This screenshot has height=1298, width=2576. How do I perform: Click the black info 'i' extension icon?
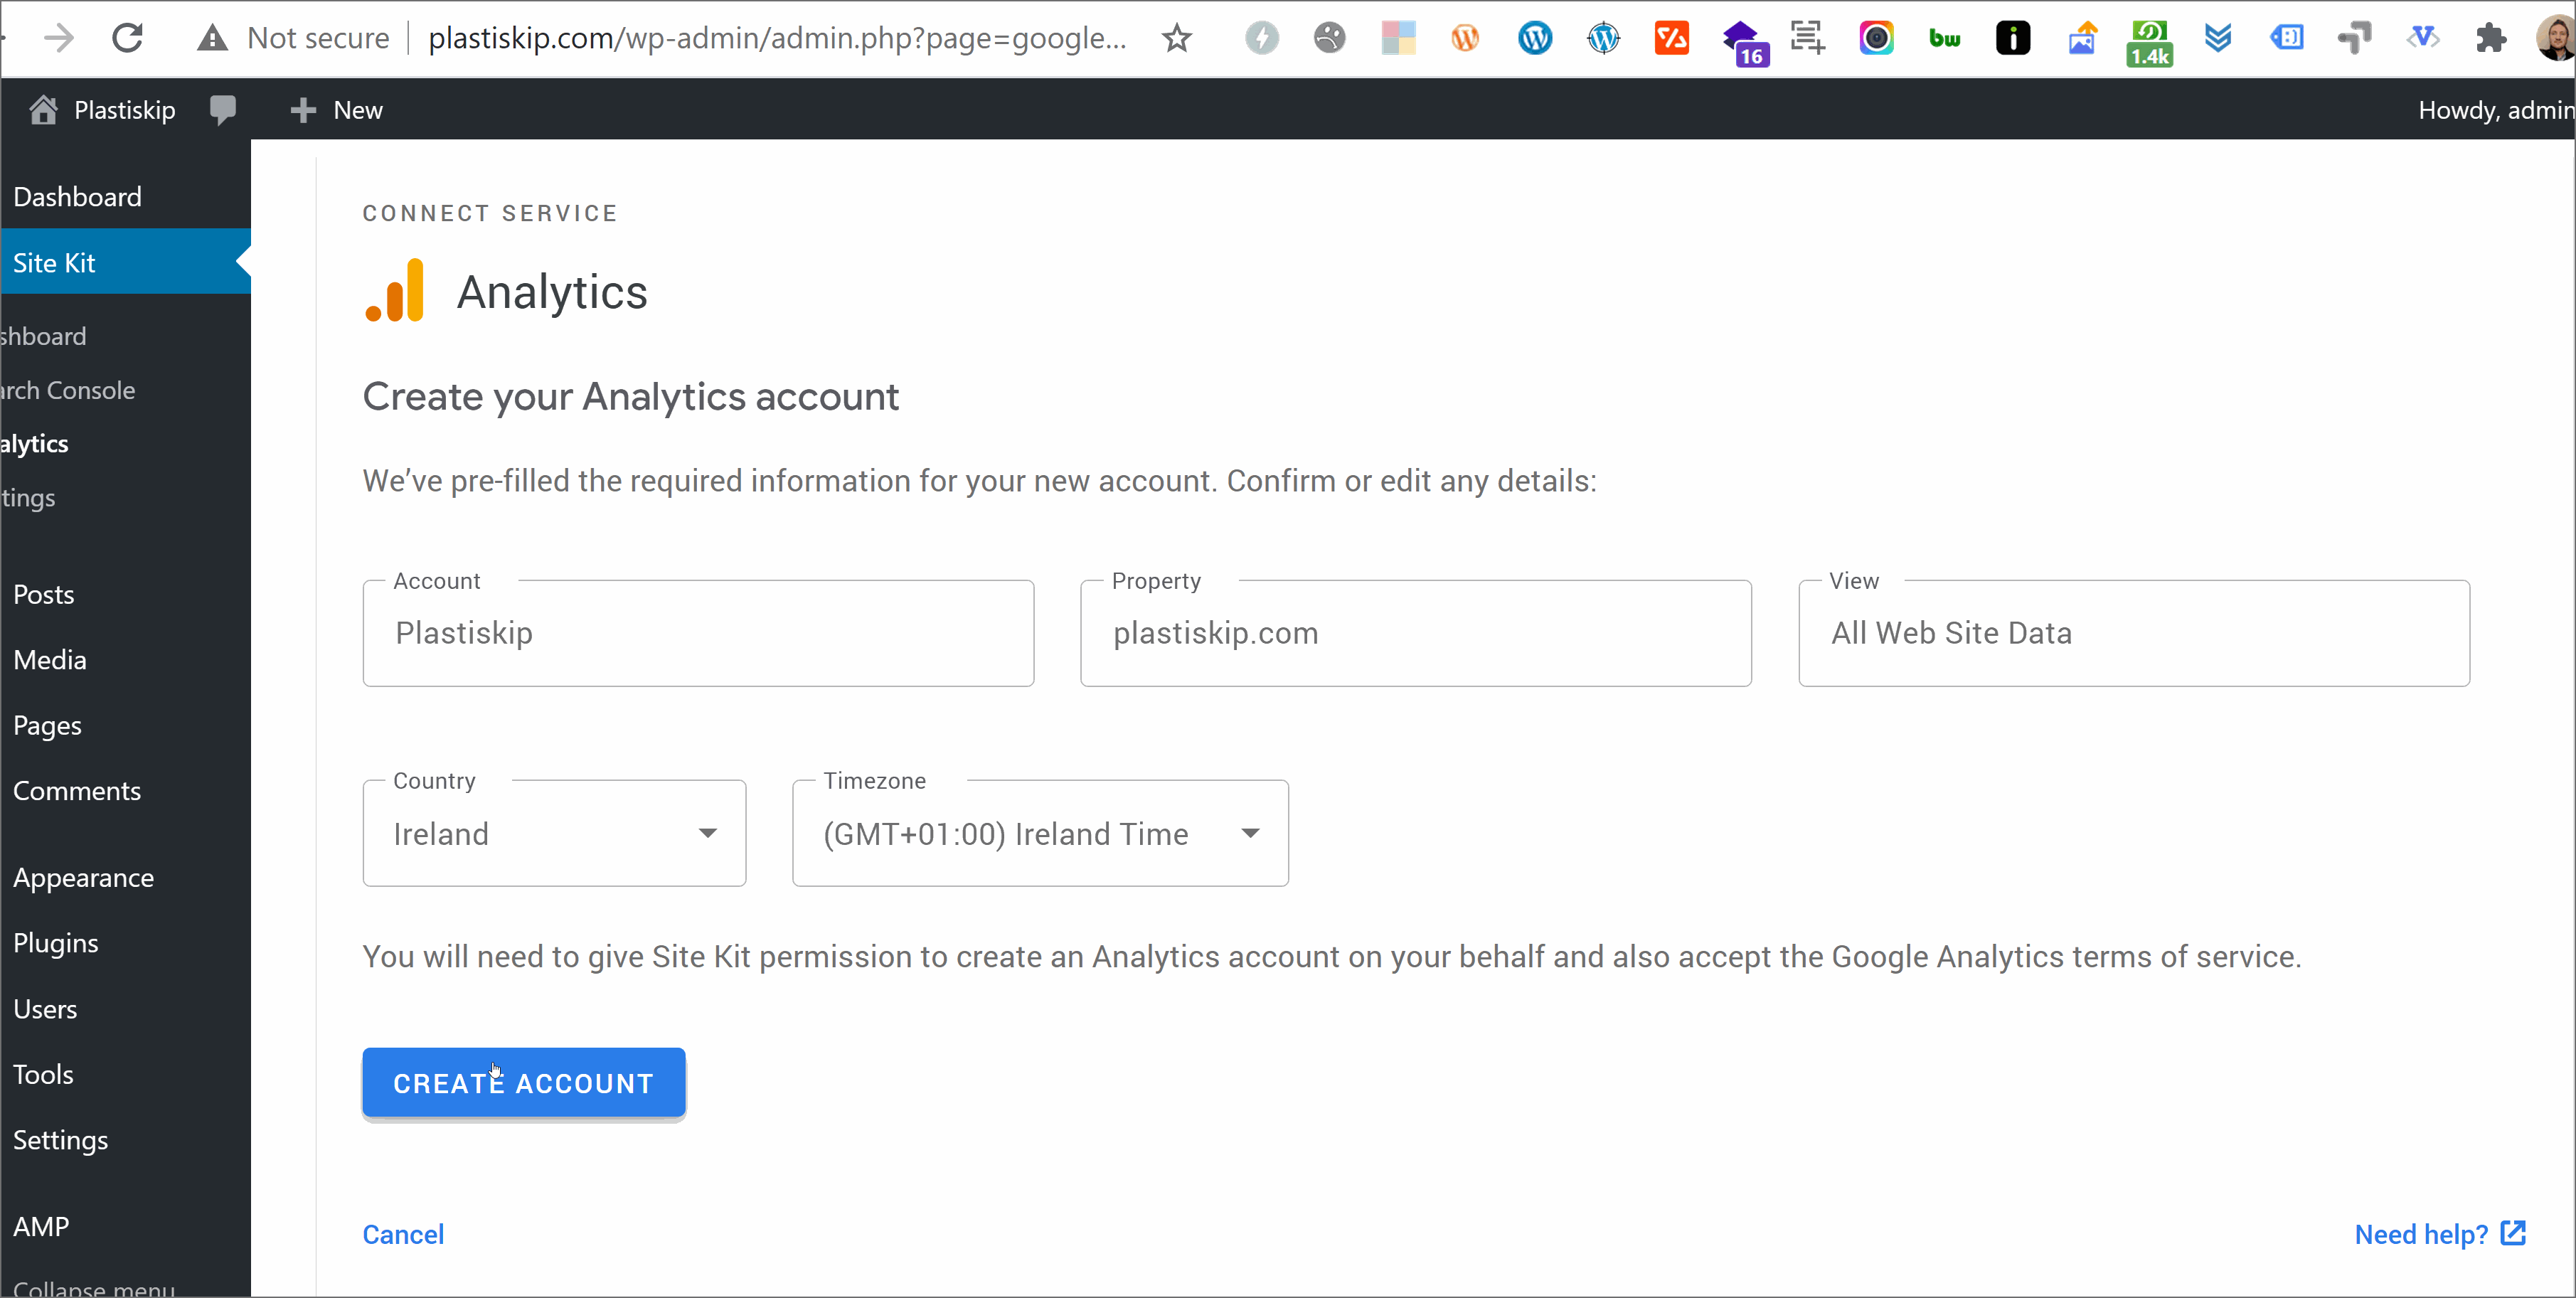click(x=2013, y=38)
